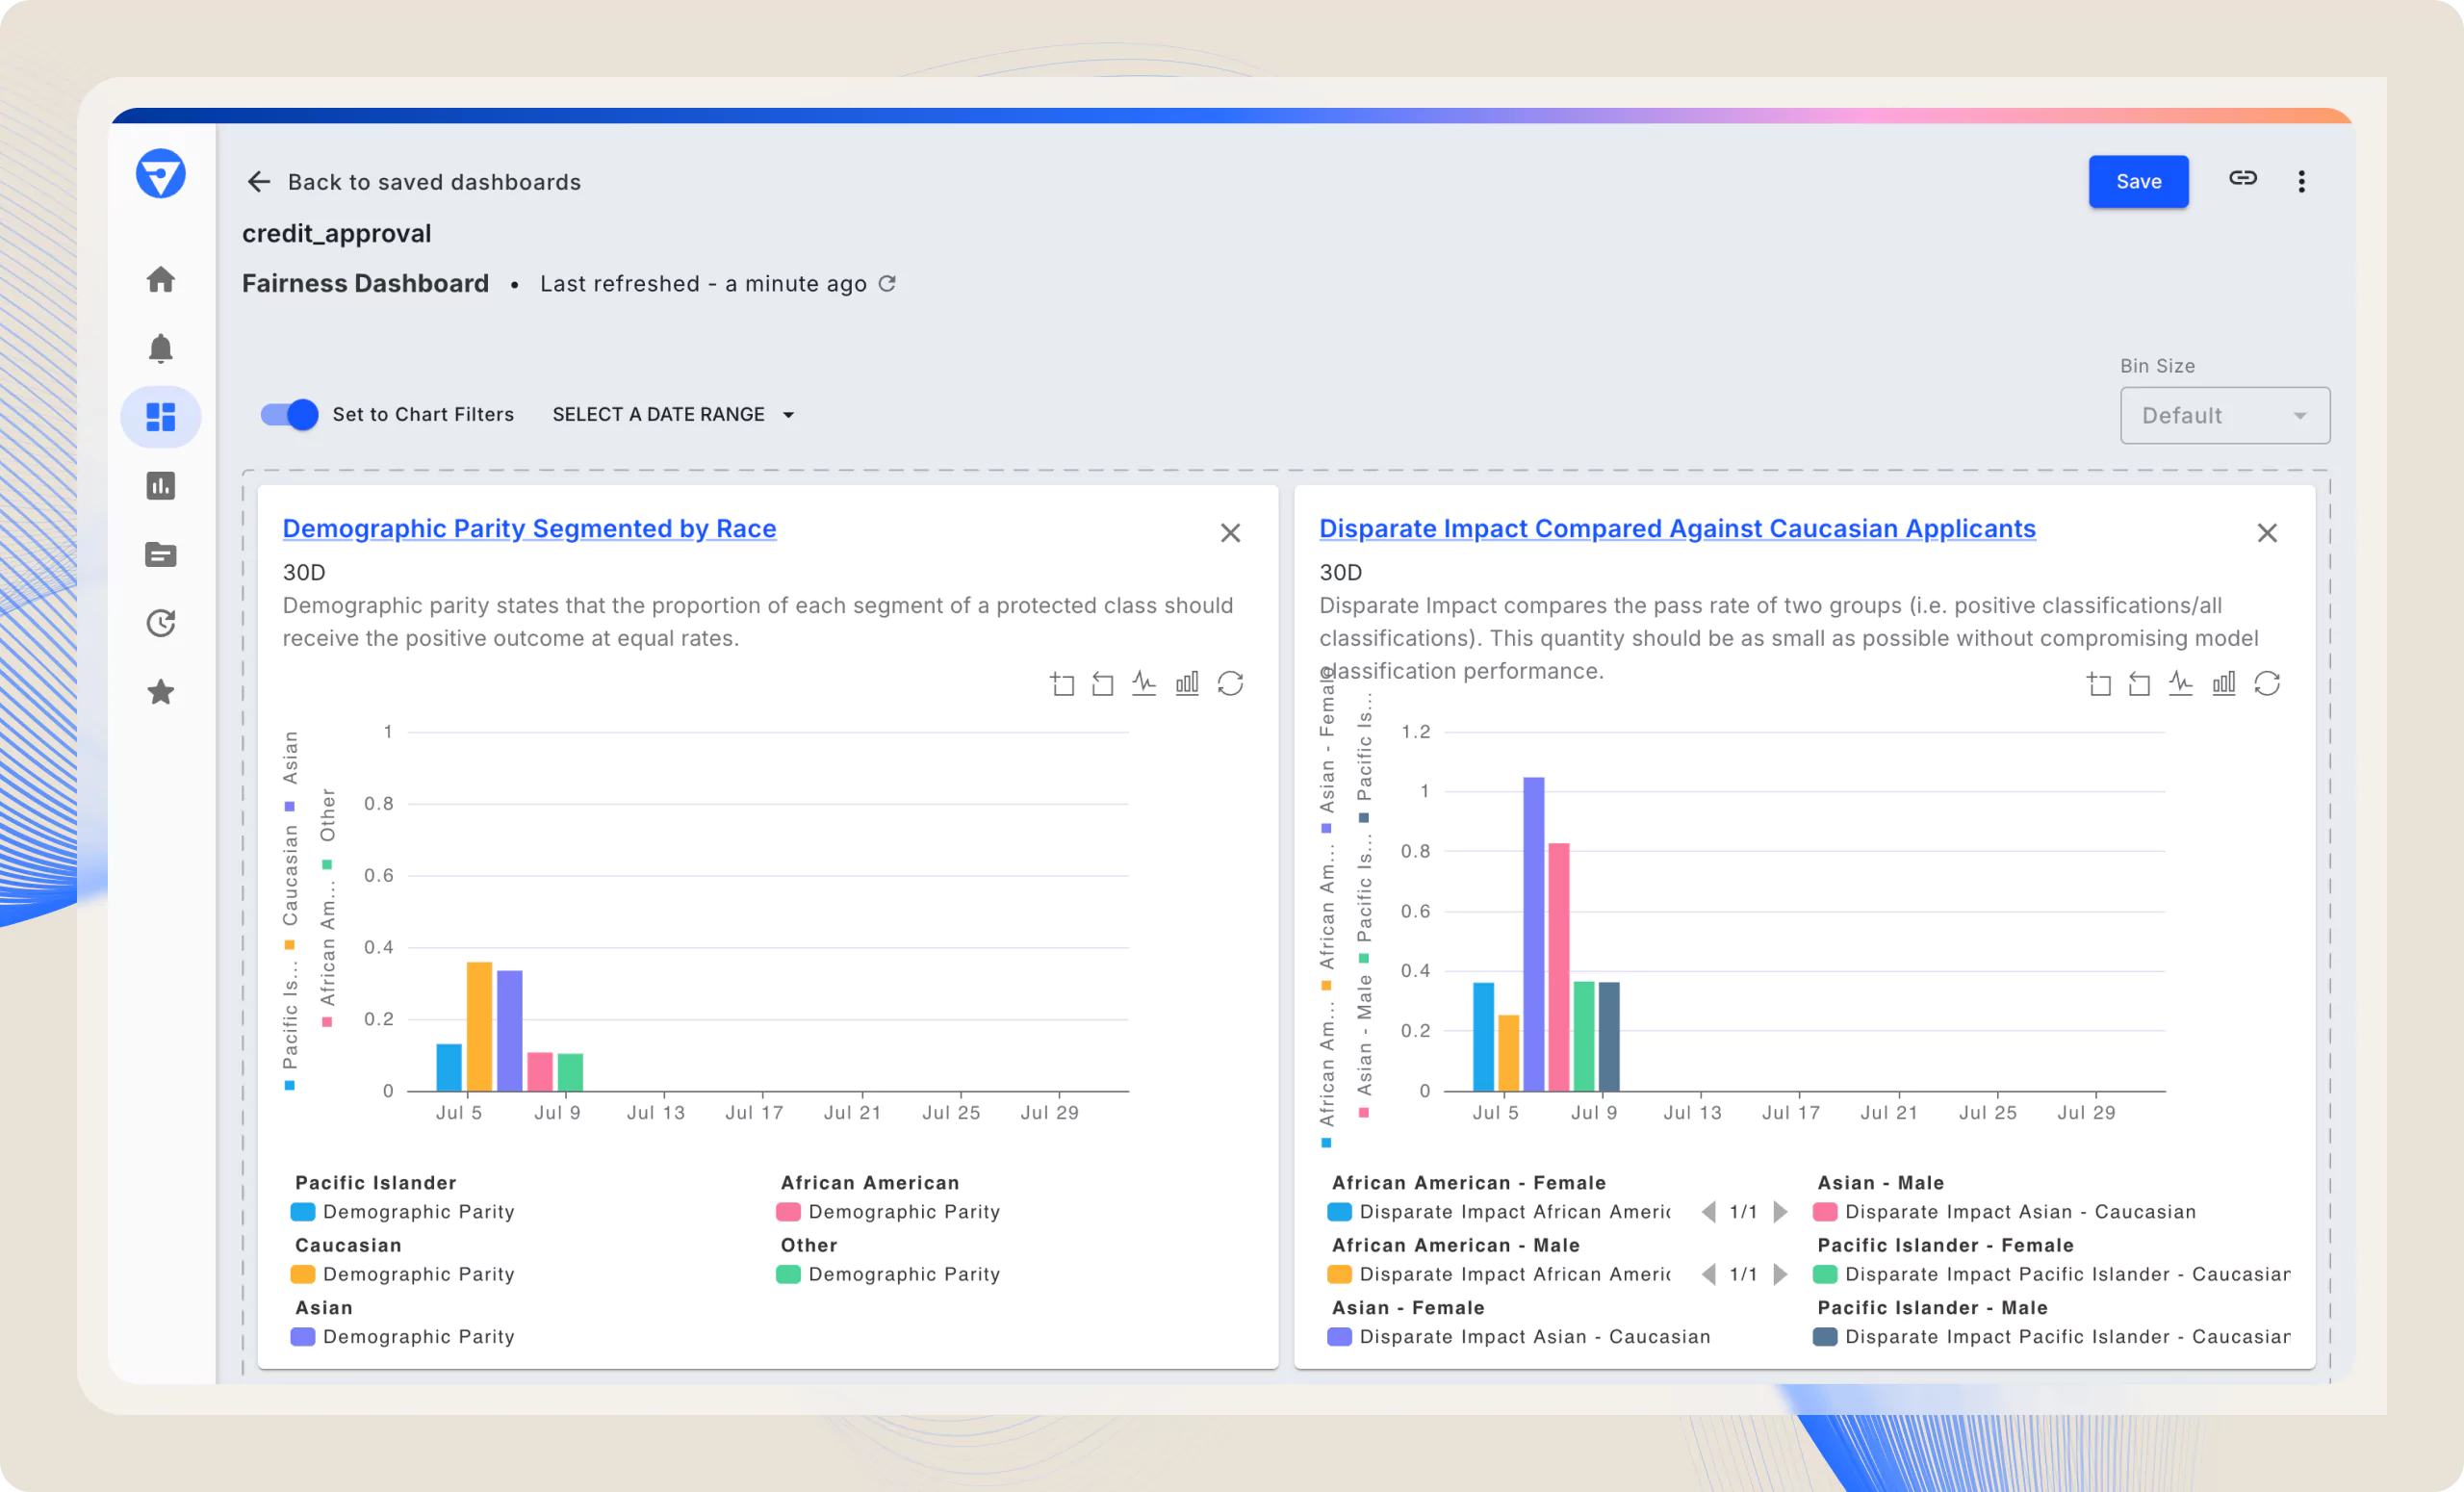Click the Fairness Dashboard title

pyautogui.click(x=365, y=283)
